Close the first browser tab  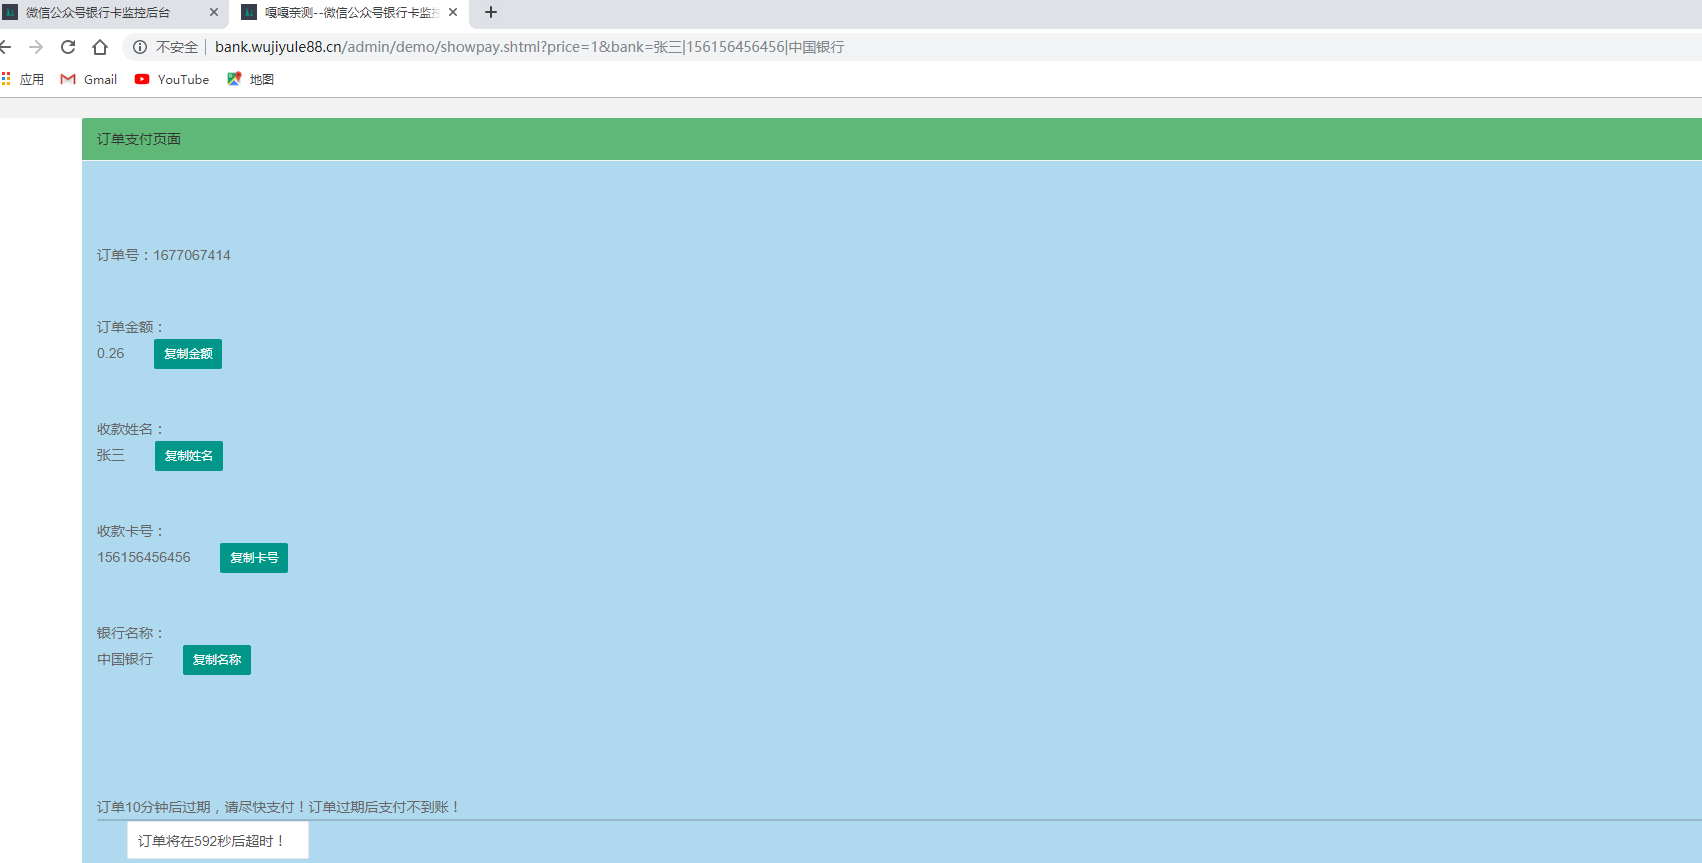(214, 13)
